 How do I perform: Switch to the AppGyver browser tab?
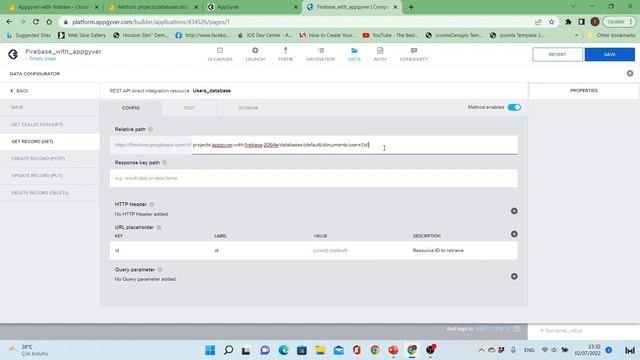(x=252, y=7)
